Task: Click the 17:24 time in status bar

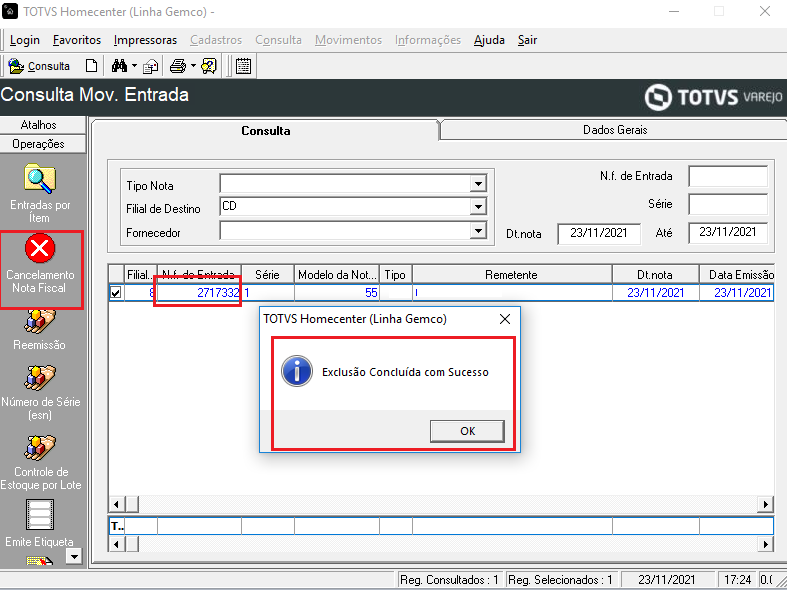Action: coord(737,579)
